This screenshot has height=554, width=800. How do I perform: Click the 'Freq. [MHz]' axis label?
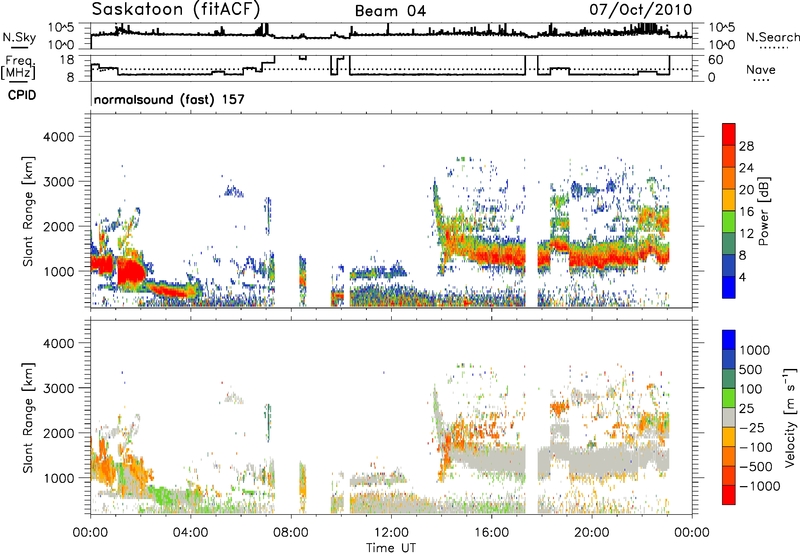click(x=18, y=67)
